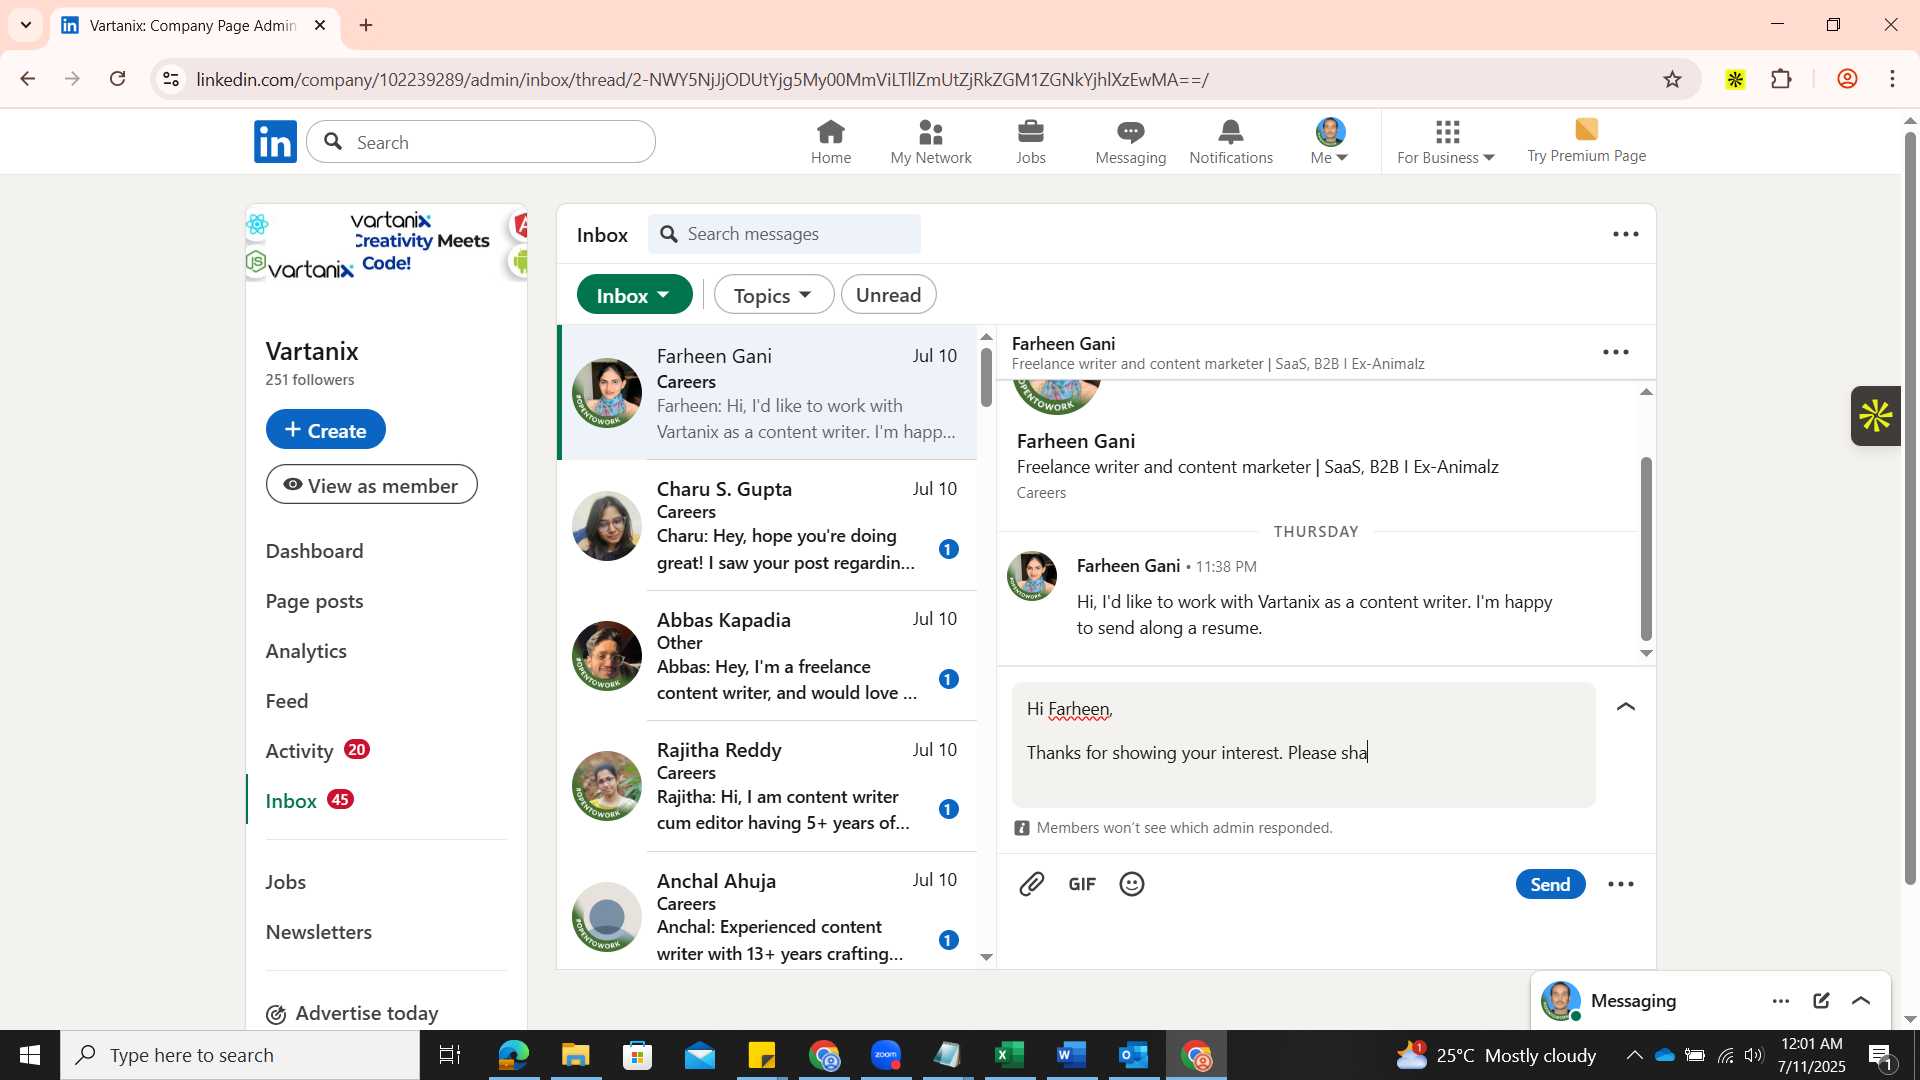Show hidden system tray icons
The image size is (1920, 1080).
[1634, 1055]
